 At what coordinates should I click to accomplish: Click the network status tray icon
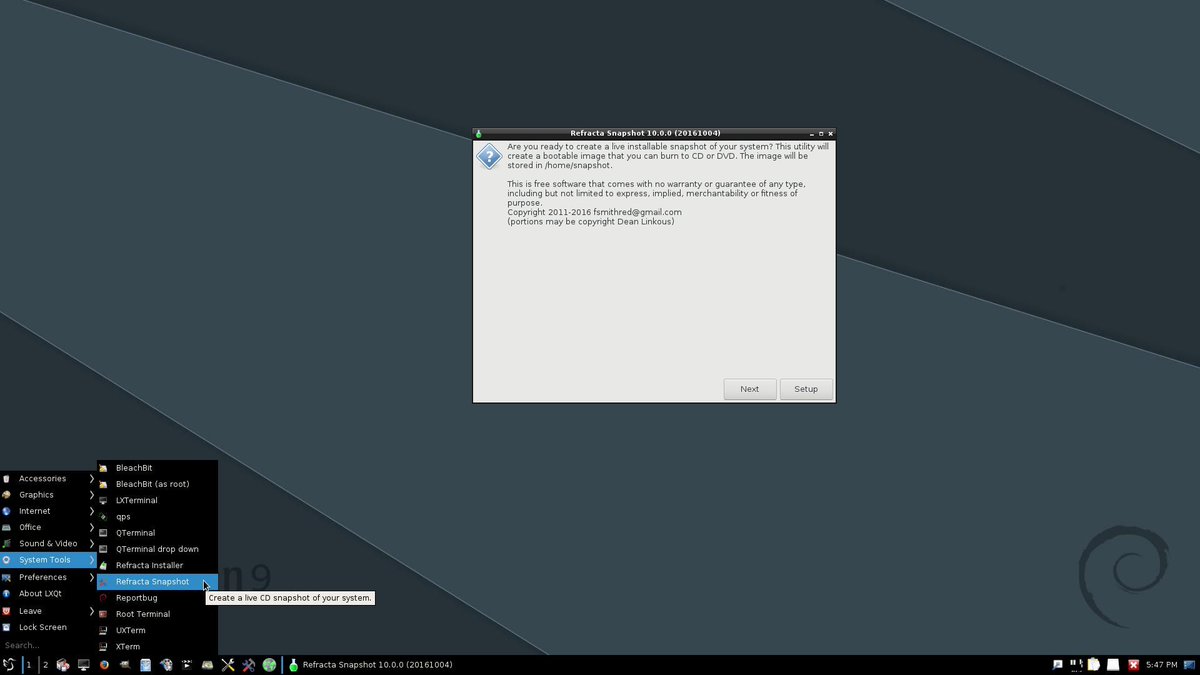click(x=1077, y=664)
